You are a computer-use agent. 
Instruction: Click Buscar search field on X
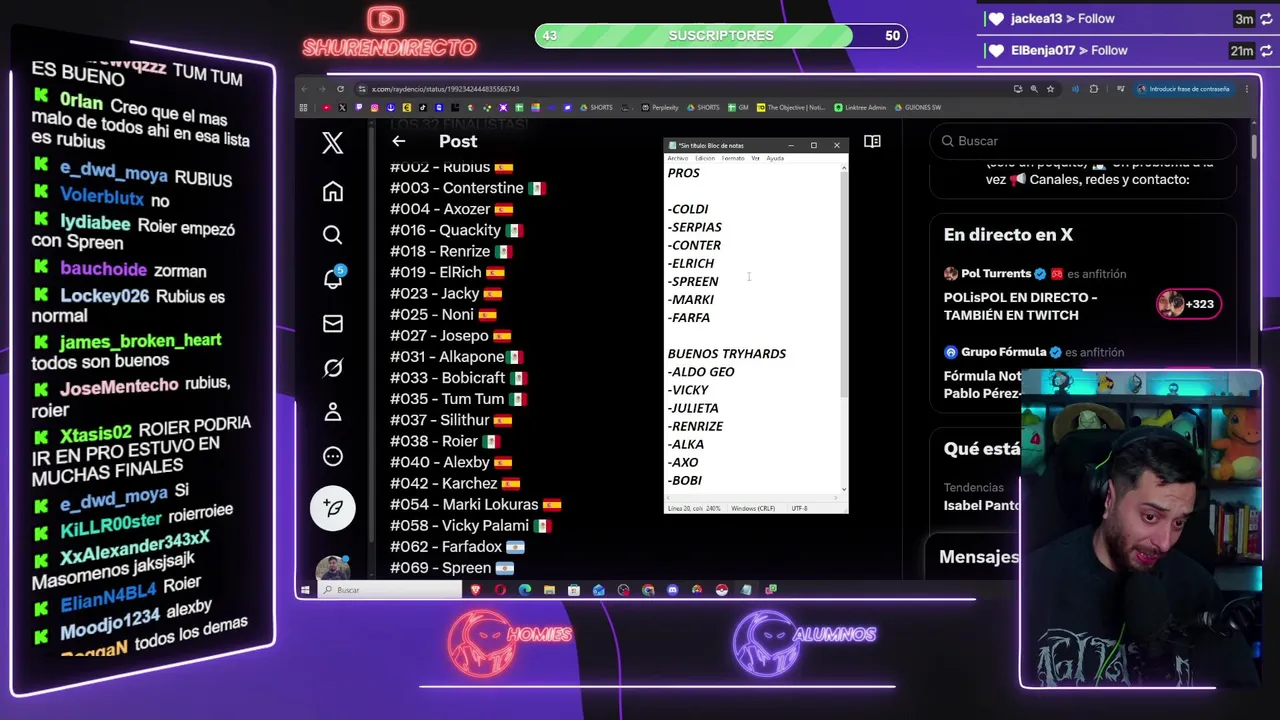tap(1083, 141)
